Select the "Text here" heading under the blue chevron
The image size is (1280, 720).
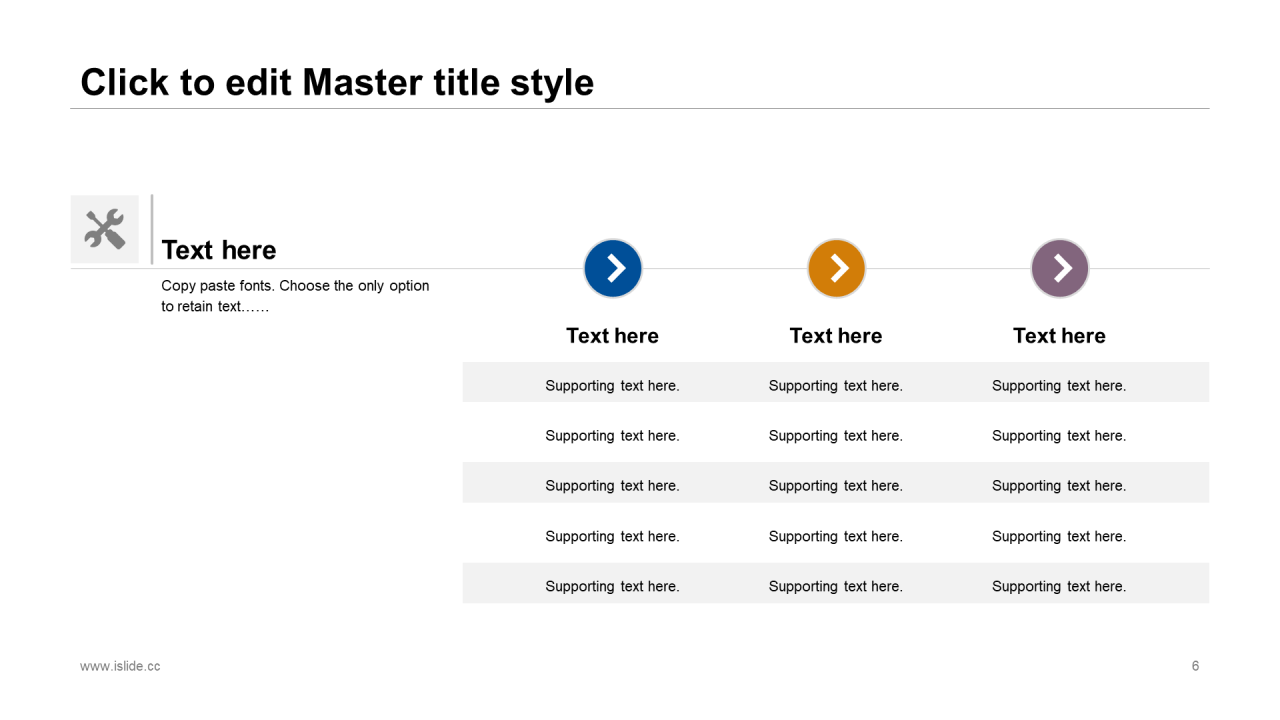tap(612, 336)
